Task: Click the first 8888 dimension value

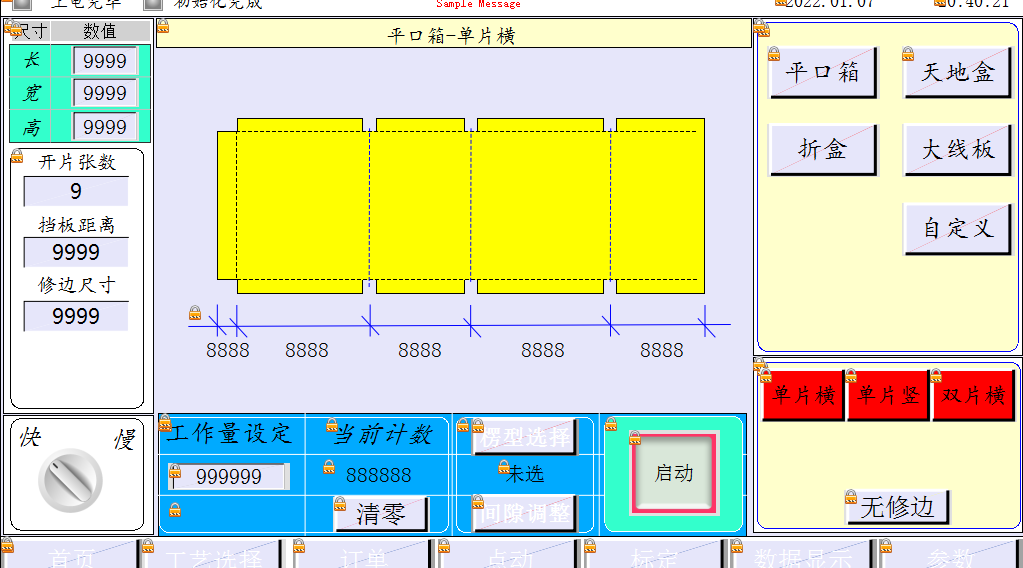Action: [x=228, y=351]
